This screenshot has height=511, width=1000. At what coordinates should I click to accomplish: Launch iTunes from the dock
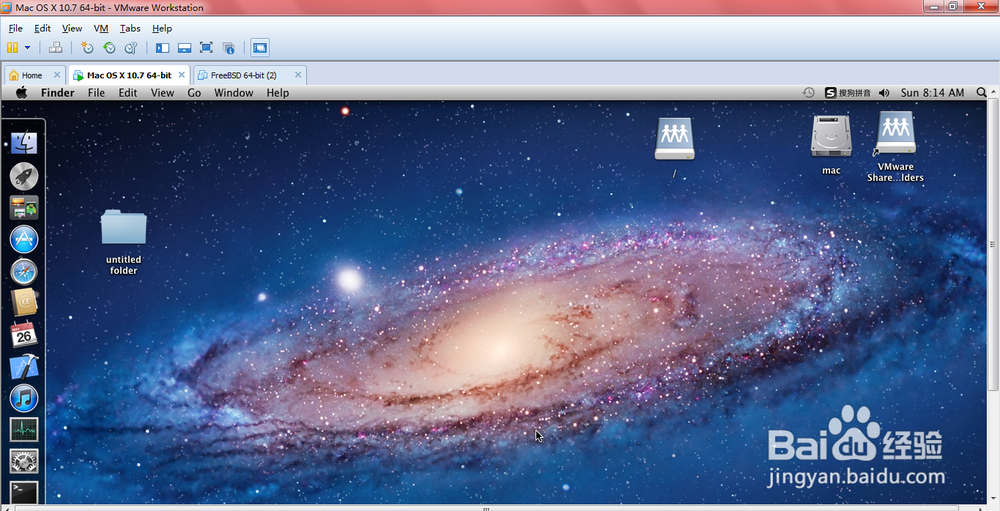(24, 399)
